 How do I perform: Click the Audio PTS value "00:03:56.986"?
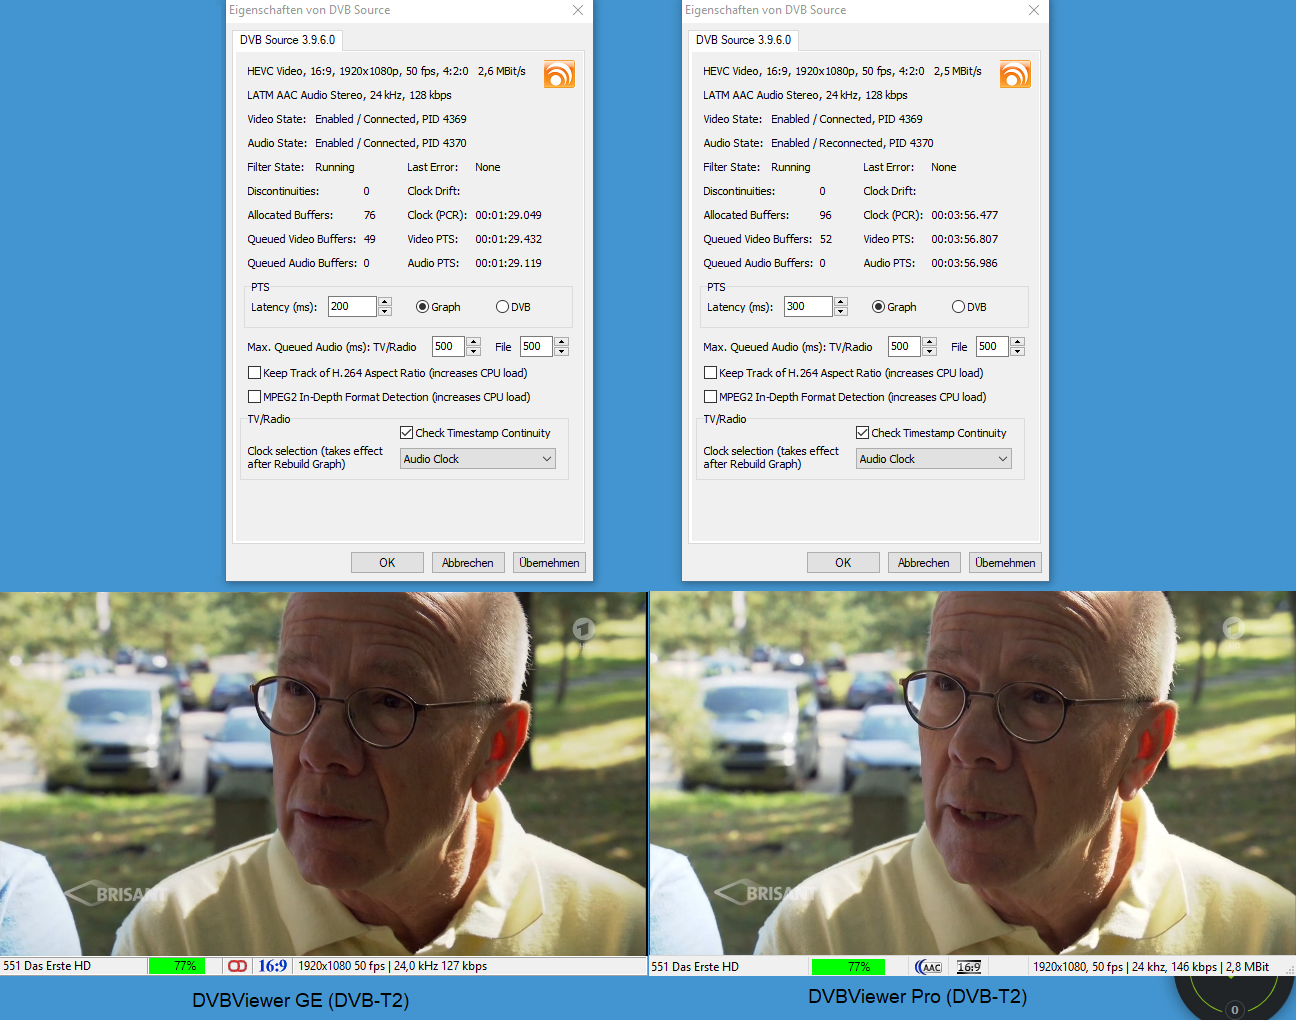(964, 263)
